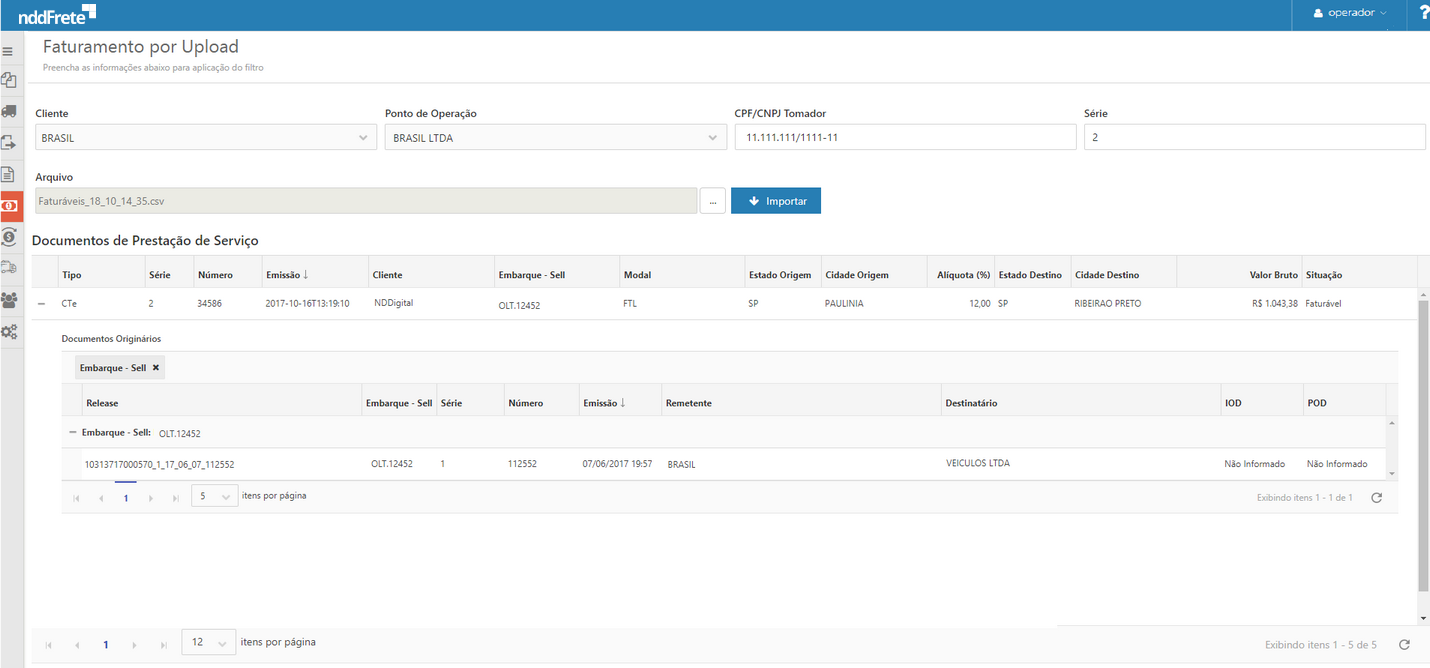Open the users group icon in sidebar
This screenshot has width=1430, height=668.
9,300
